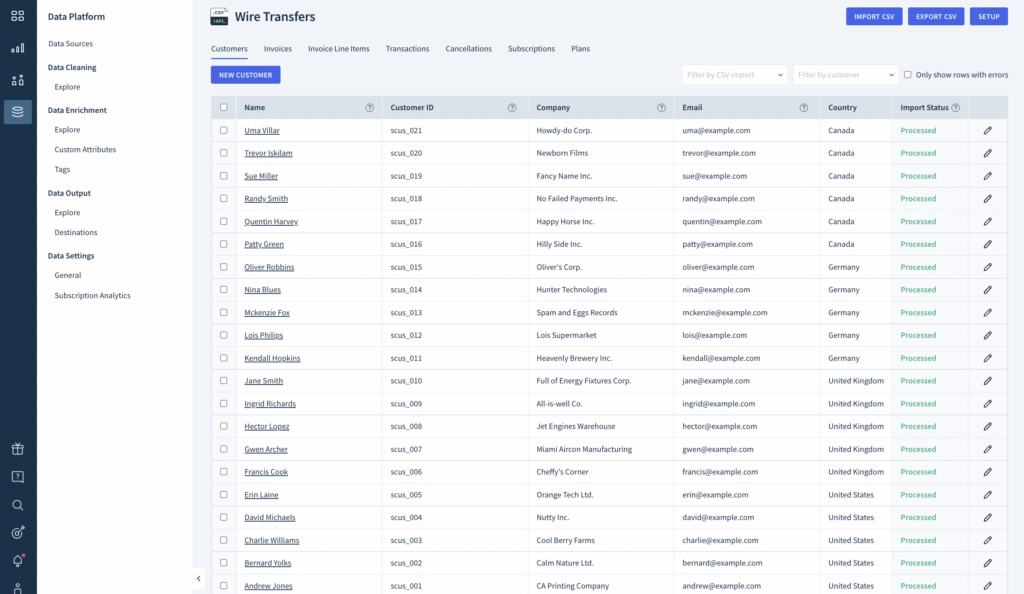Edit Randy Smith using pencil icon

click(x=987, y=198)
